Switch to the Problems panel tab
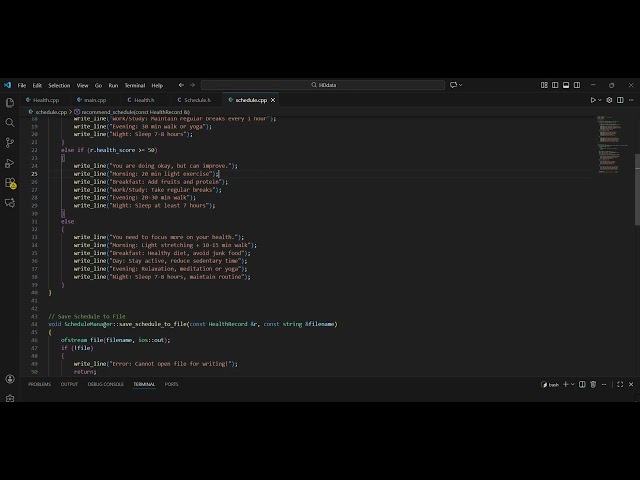The width and height of the screenshot is (640, 480). pyautogui.click(x=40, y=384)
